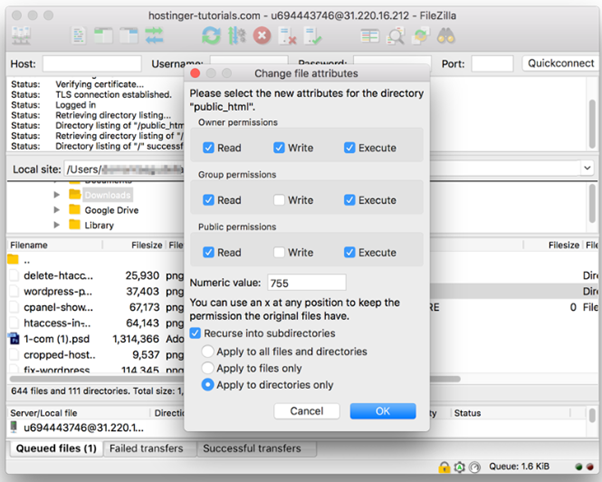Click the refresh file listing icon

211,36
